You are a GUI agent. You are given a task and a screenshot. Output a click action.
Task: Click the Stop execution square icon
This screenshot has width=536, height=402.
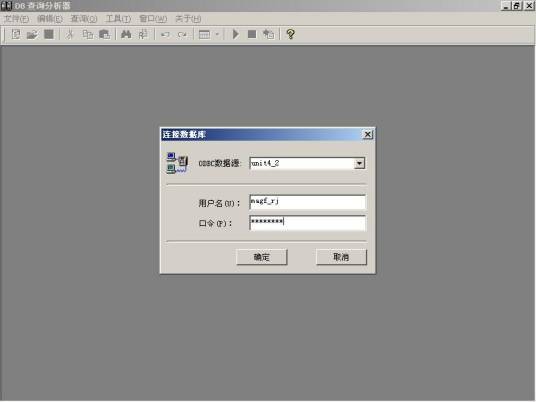coord(252,34)
